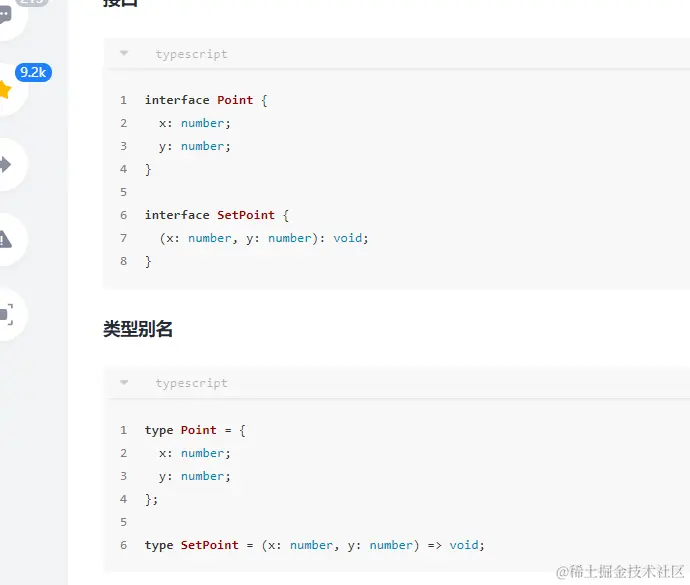The height and width of the screenshot is (585, 690).
Task: Click the 9.2k favorites count badge
Action: 33,72
